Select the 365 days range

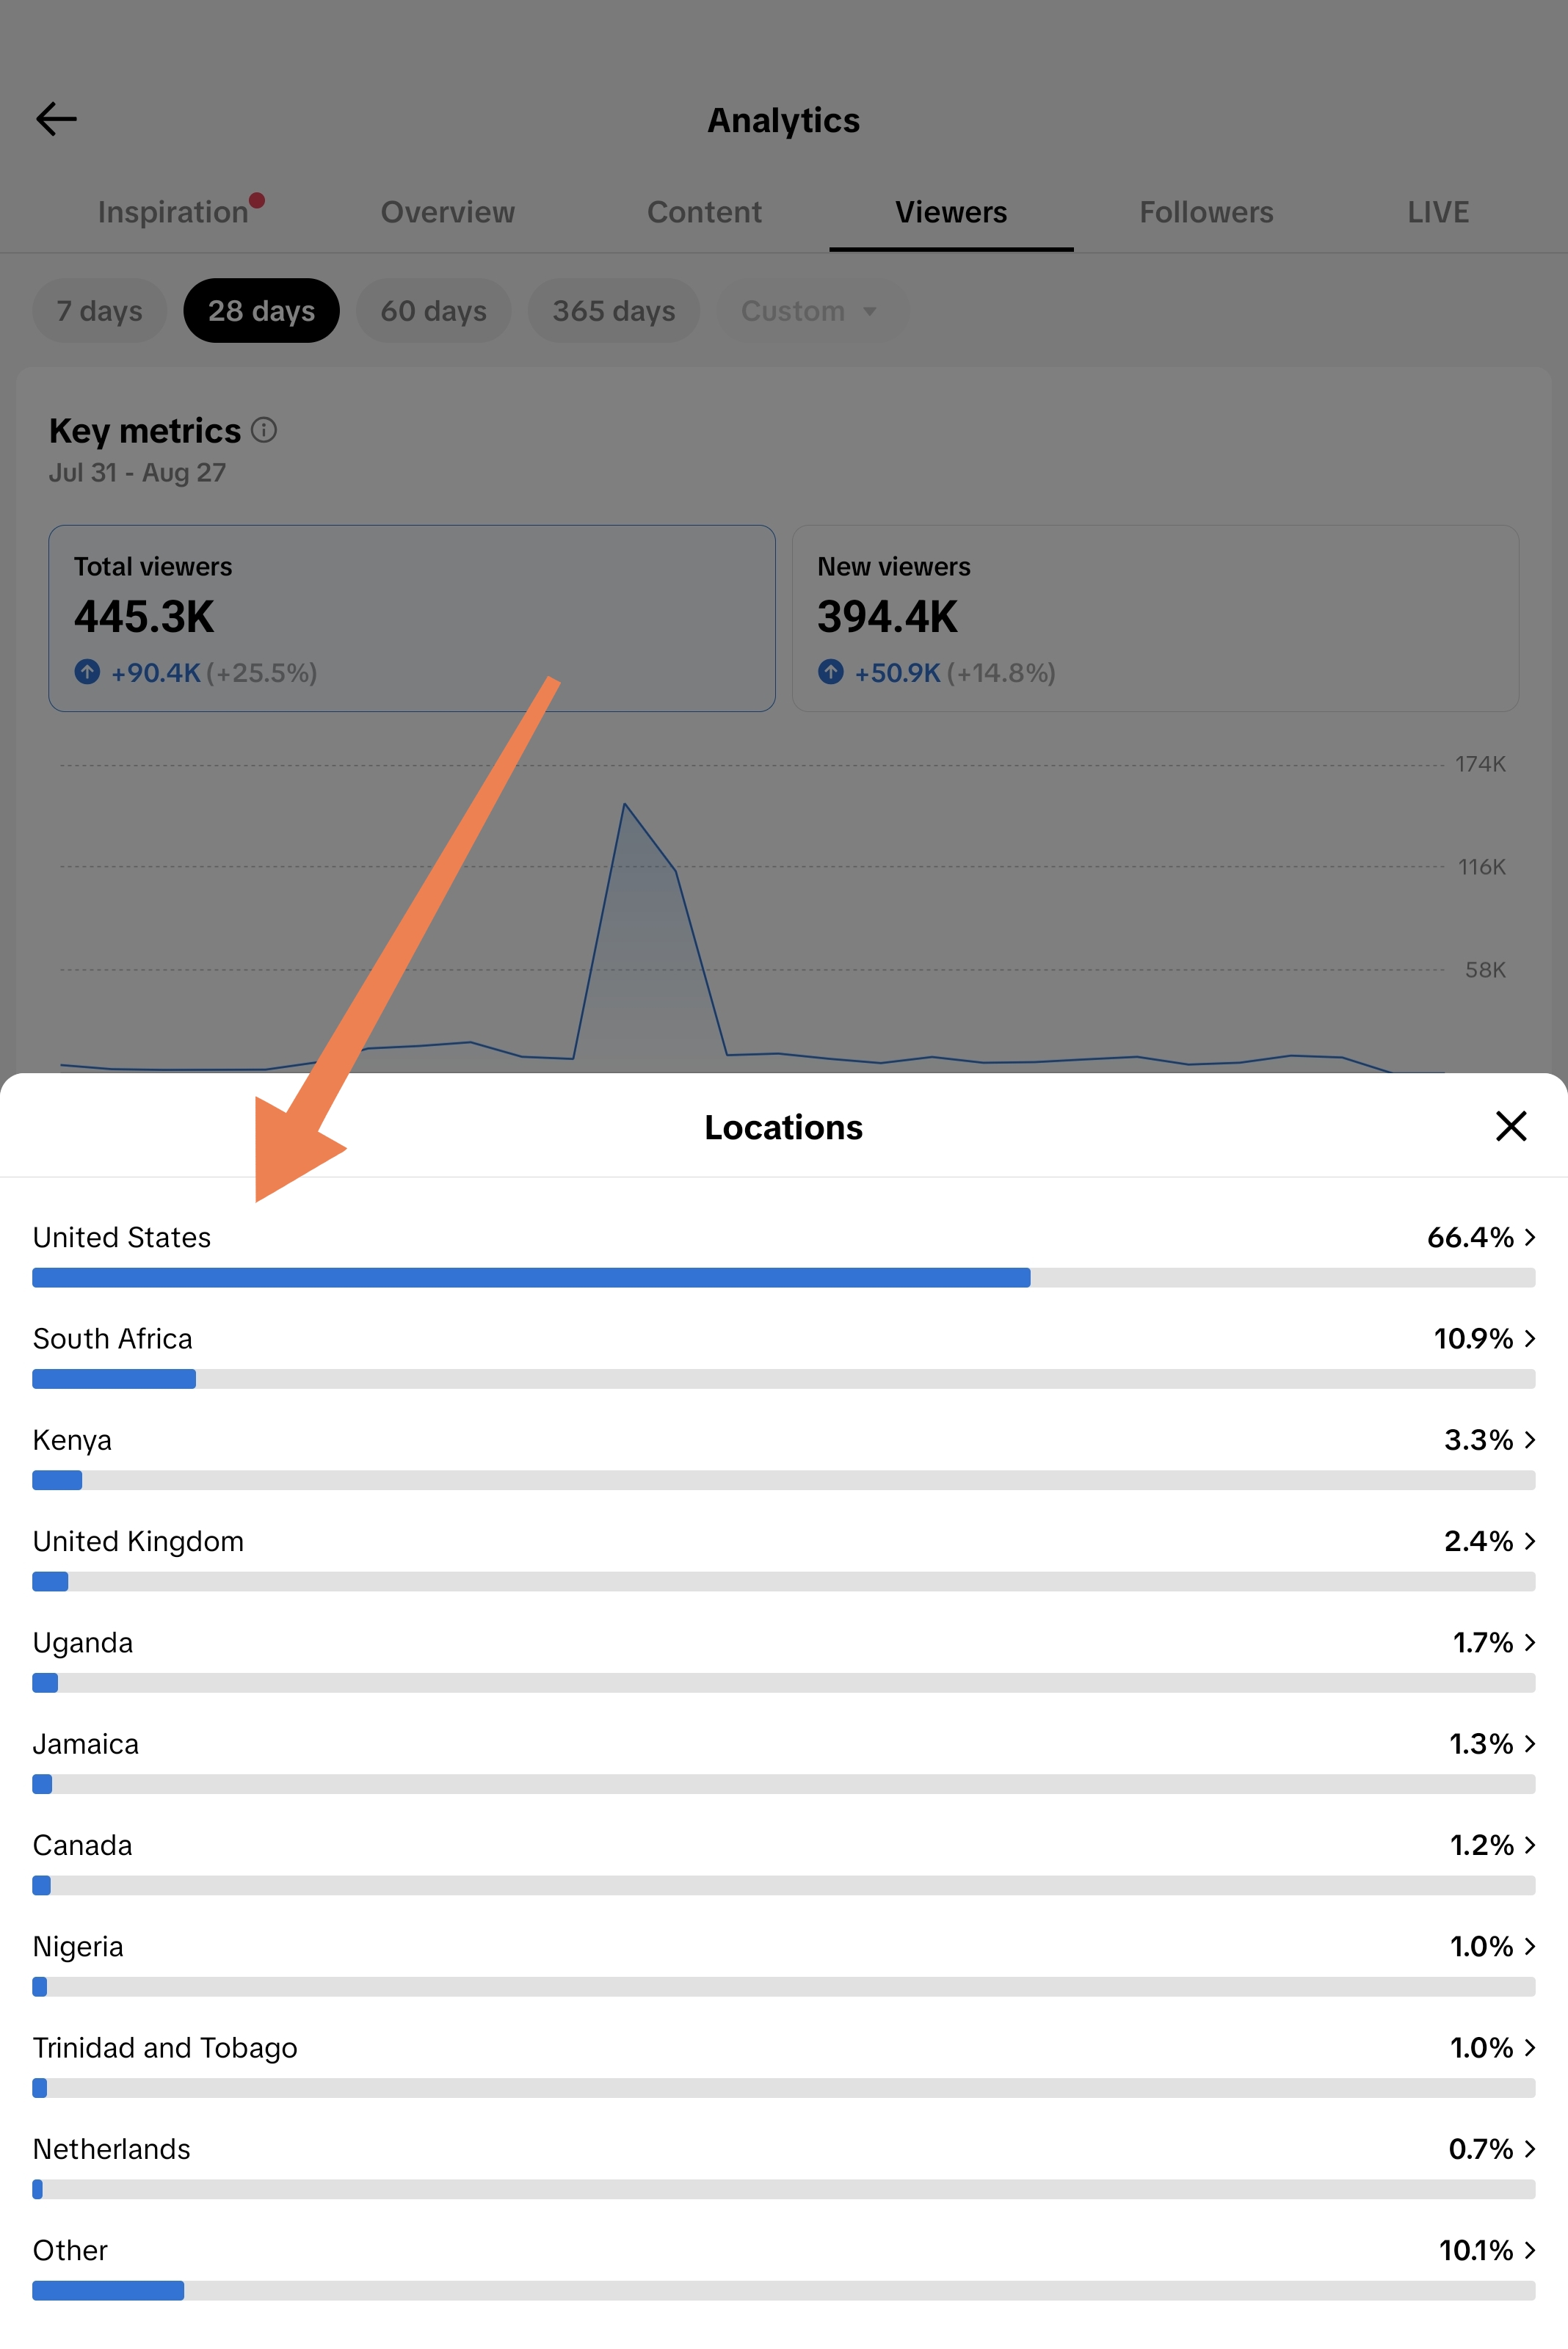pos(614,311)
